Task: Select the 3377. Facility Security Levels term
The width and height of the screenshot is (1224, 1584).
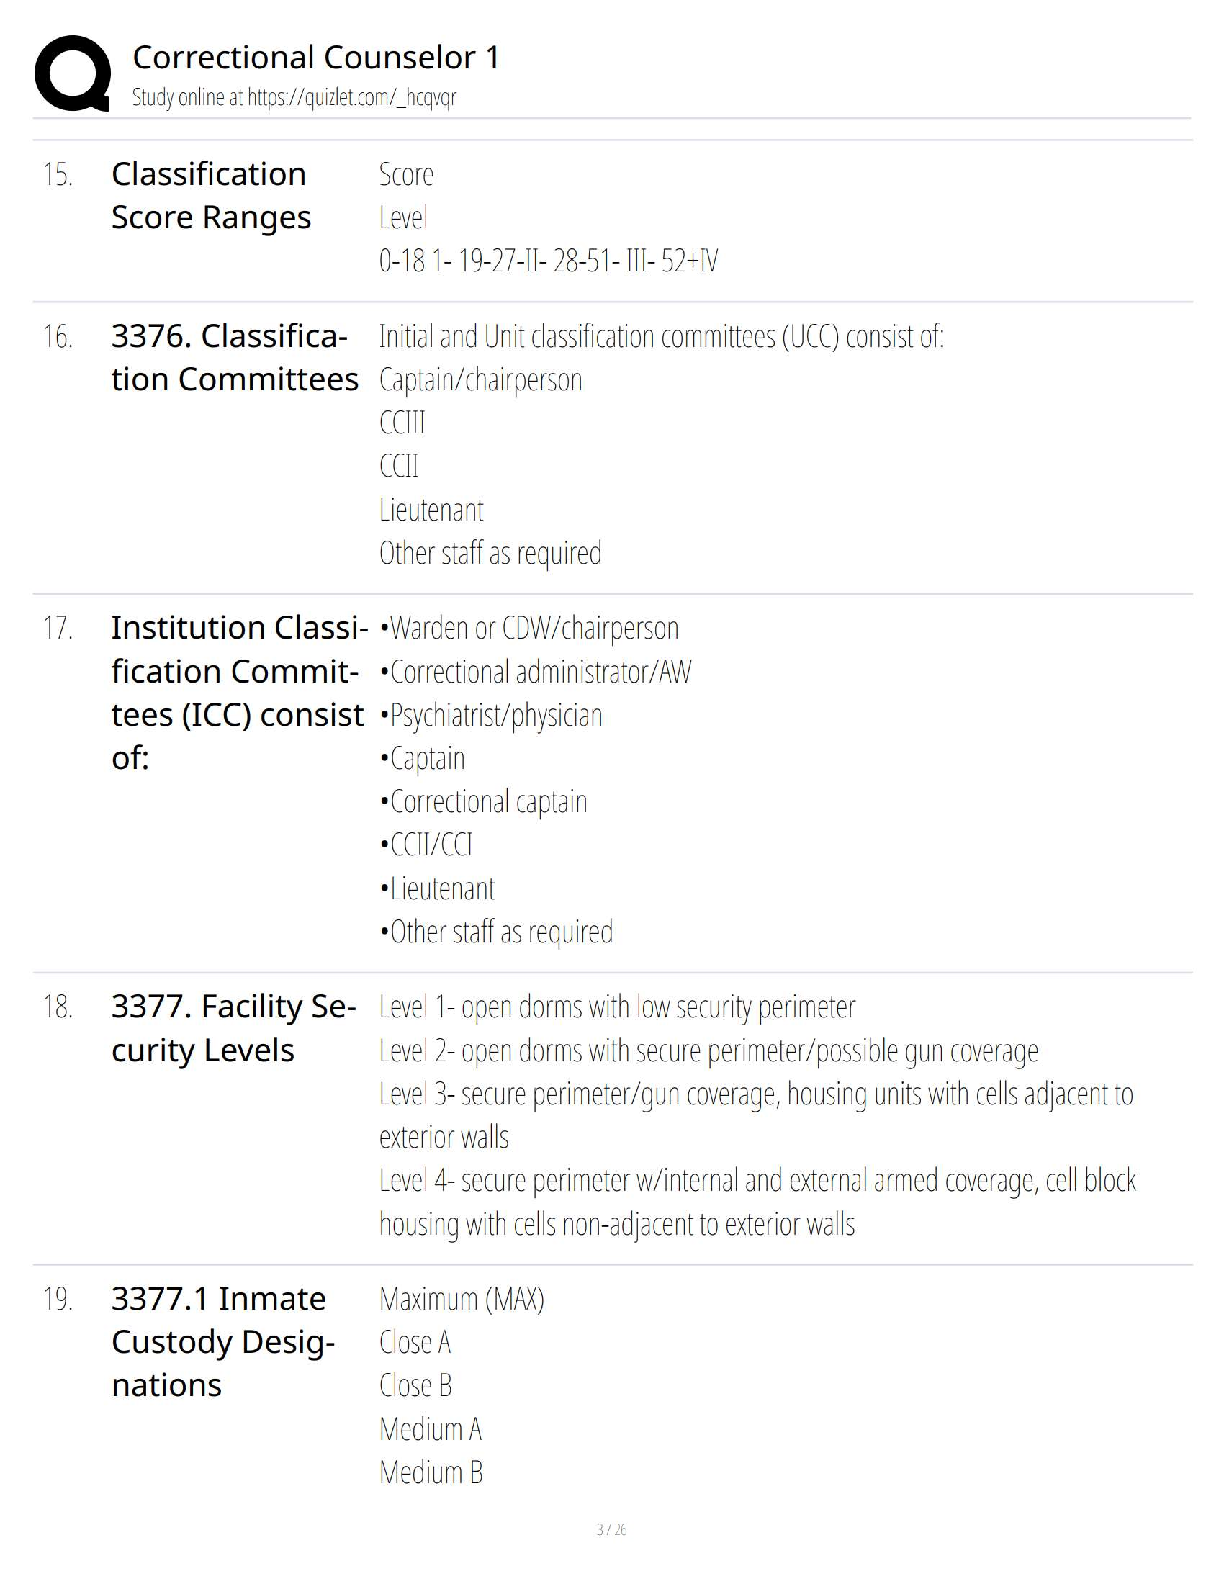Action: (233, 1028)
